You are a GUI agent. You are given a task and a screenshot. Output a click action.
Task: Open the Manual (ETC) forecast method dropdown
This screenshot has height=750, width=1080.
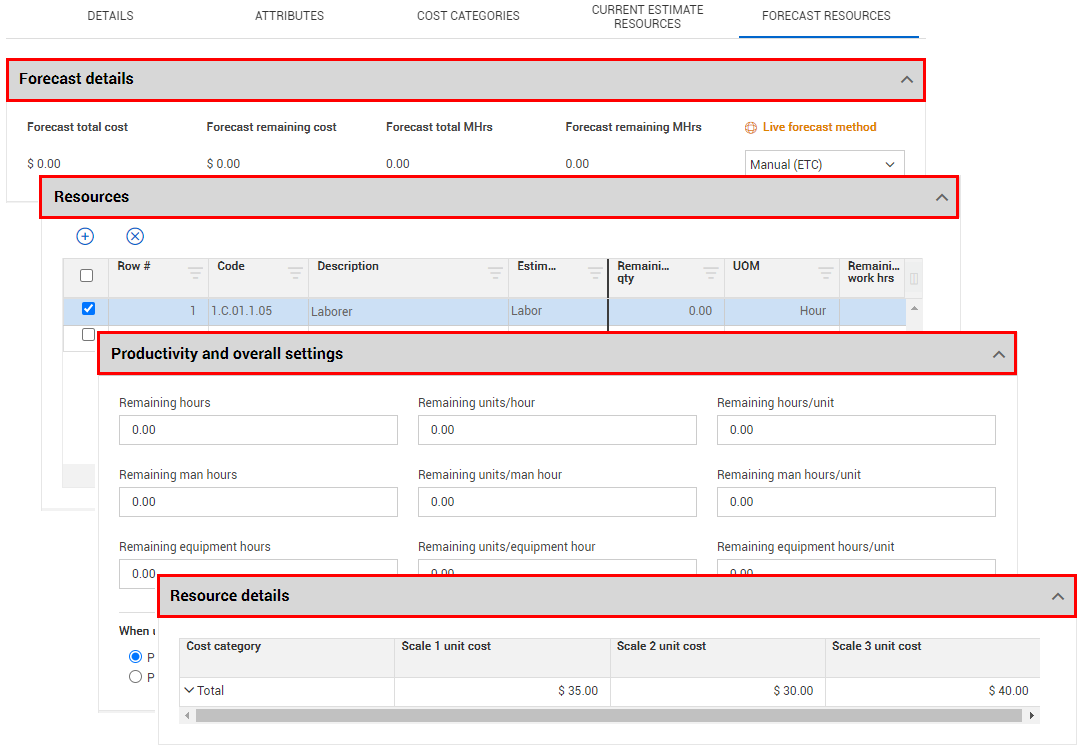(x=824, y=164)
